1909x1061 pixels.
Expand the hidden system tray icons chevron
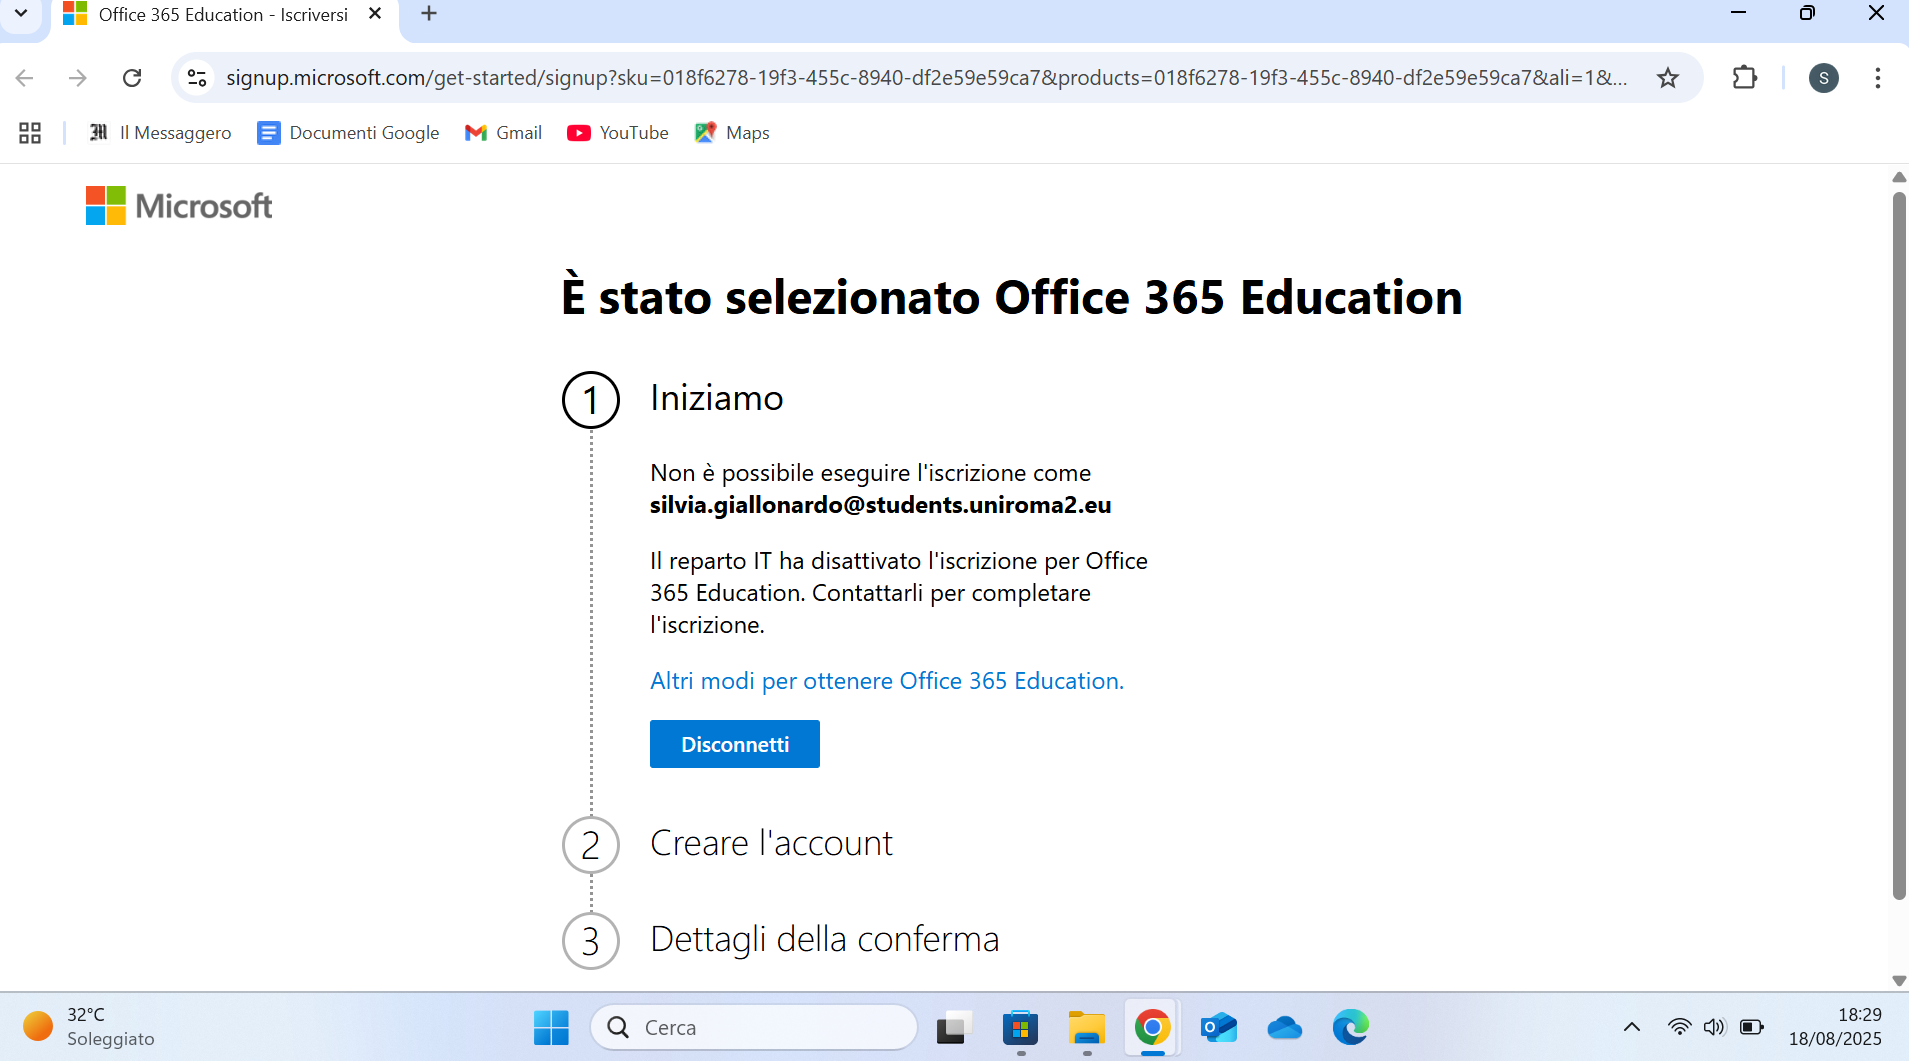click(1632, 1027)
